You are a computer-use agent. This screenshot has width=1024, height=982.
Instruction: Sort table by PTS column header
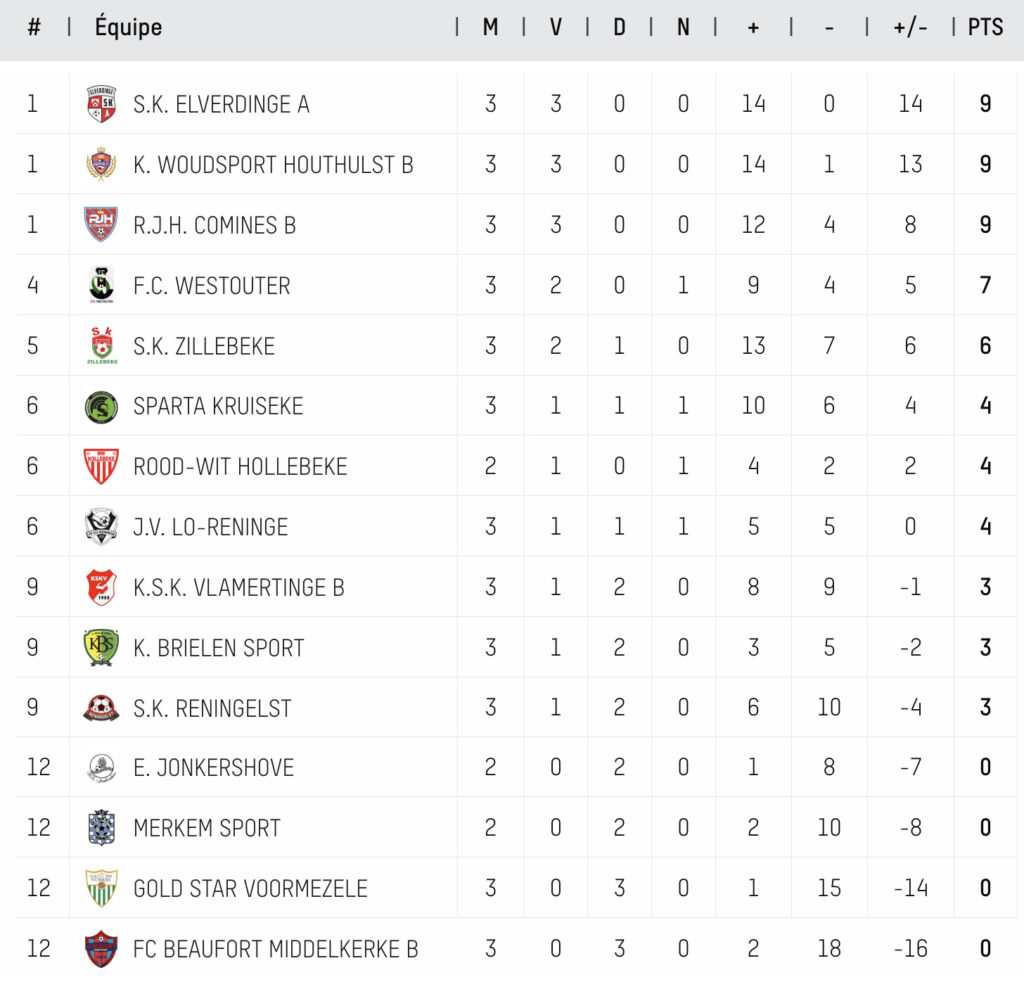pos(985,27)
